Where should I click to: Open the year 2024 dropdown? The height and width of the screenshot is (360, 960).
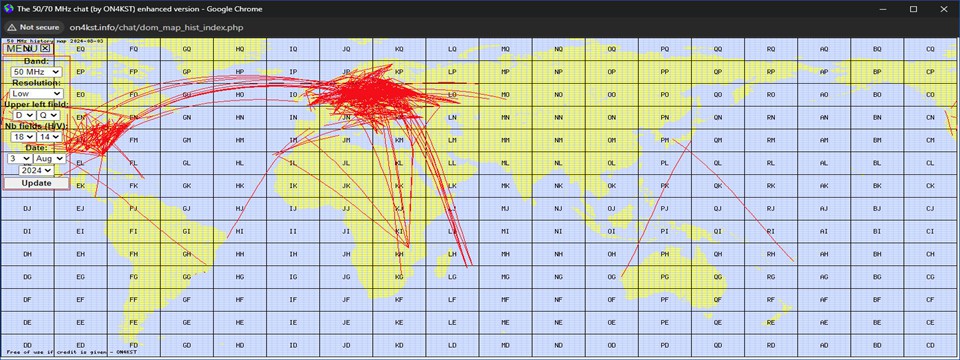(x=36, y=170)
